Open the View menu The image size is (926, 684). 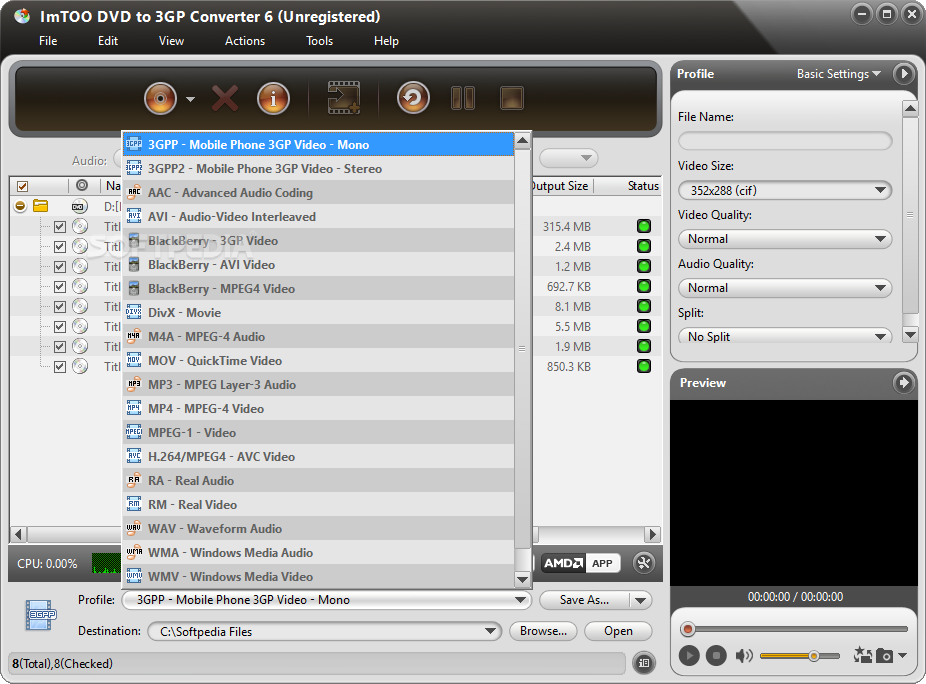[x=171, y=41]
